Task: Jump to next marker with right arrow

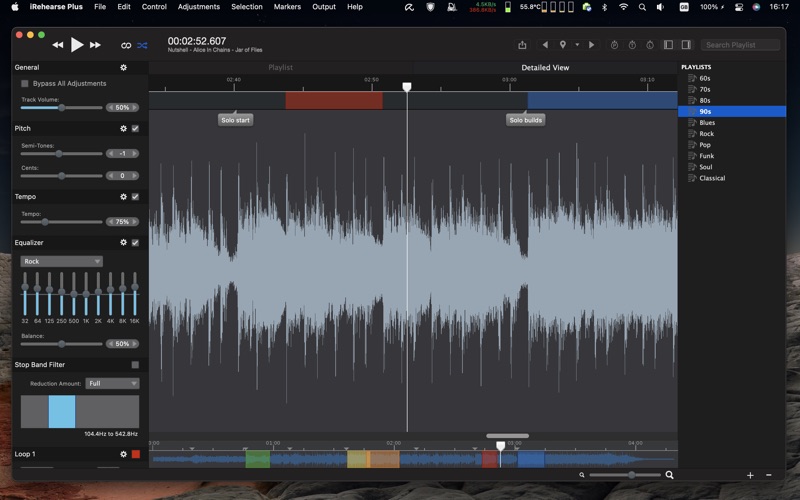Action: (591, 45)
